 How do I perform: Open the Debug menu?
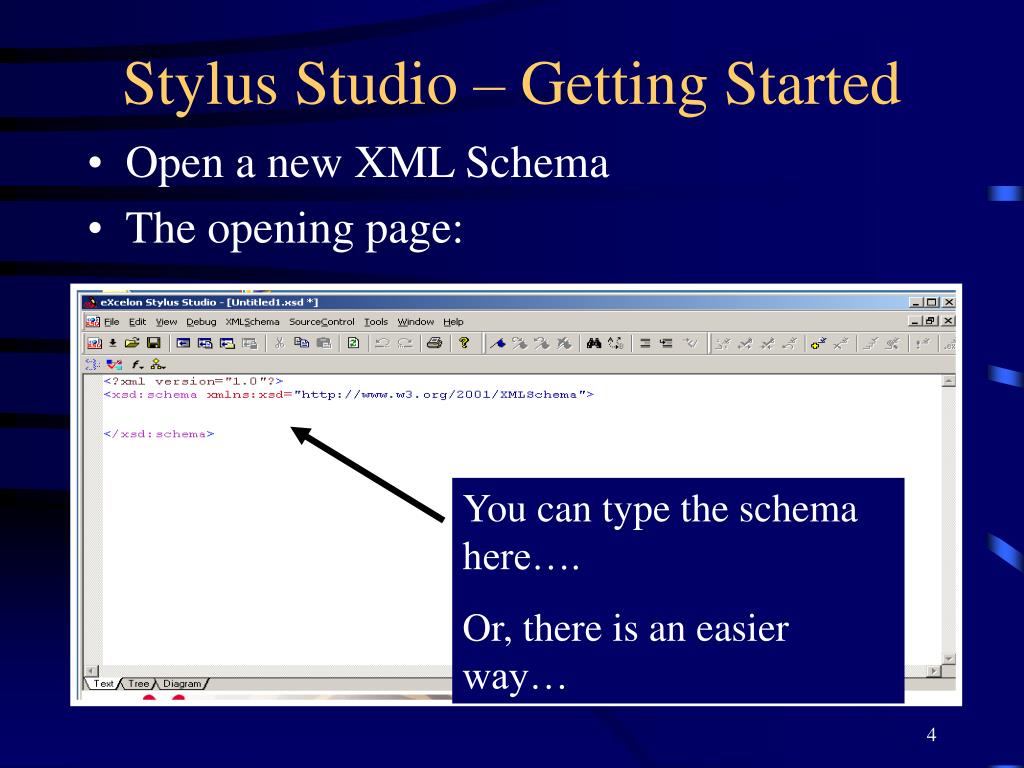pyautogui.click(x=201, y=322)
